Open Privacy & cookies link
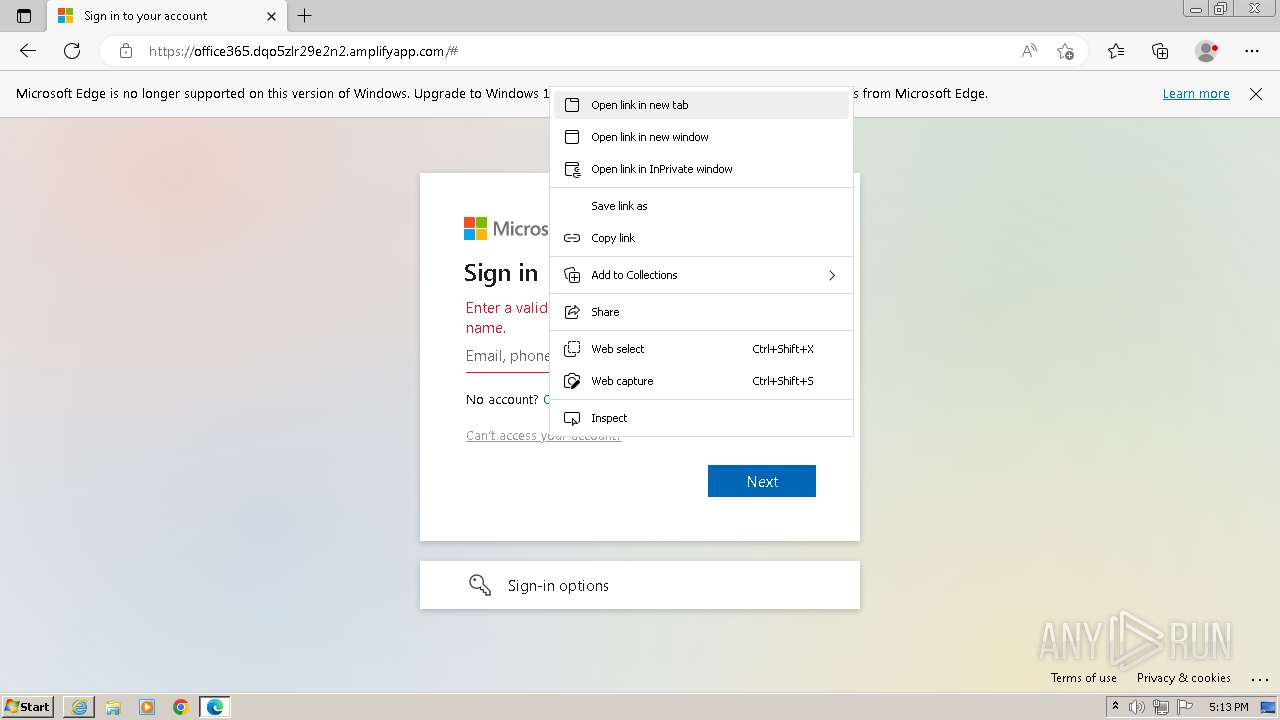Viewport: 1280px width, 720px height. tap(1184, 678)
